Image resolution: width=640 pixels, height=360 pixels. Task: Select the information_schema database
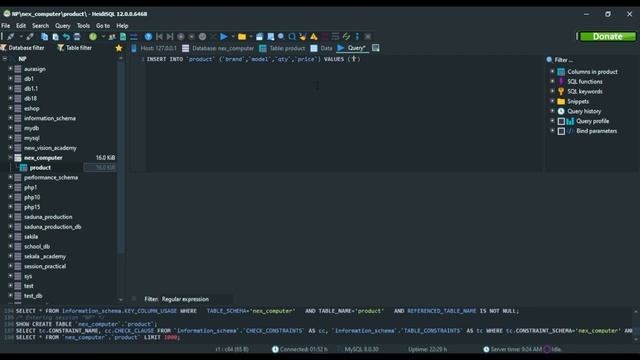pyautogui.click(x=49, y=118)
